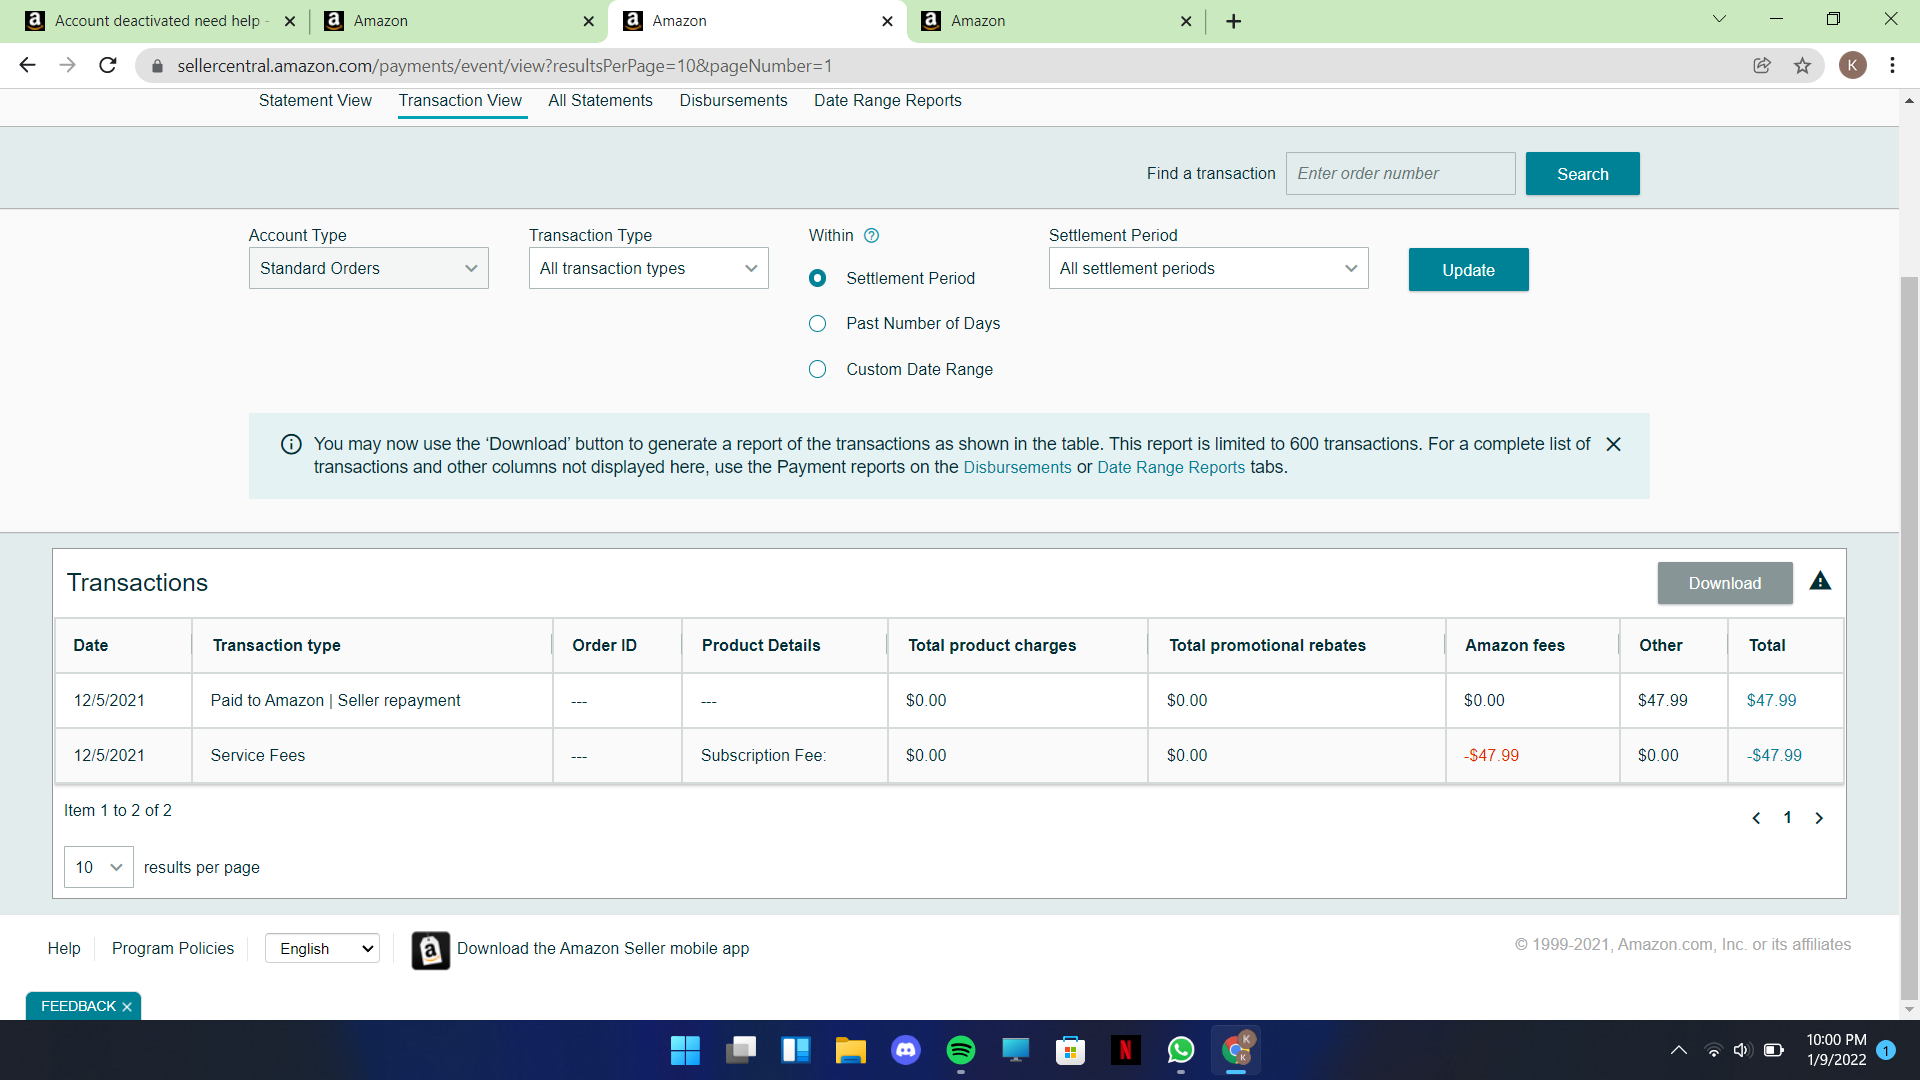This screenshot has height=1080, width=1920.
Task: Show hidden system tray icons
Action: 1679,1050
